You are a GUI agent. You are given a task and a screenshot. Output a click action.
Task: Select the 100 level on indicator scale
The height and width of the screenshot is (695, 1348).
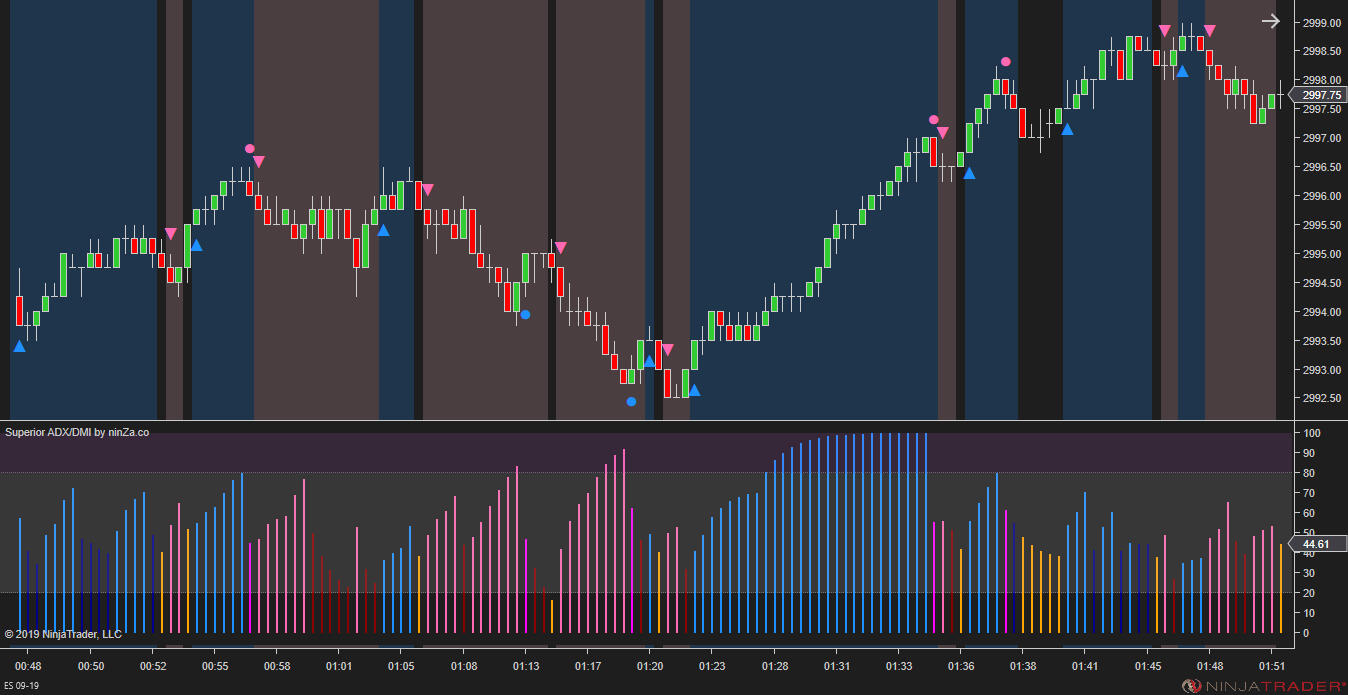[1311, 433]
